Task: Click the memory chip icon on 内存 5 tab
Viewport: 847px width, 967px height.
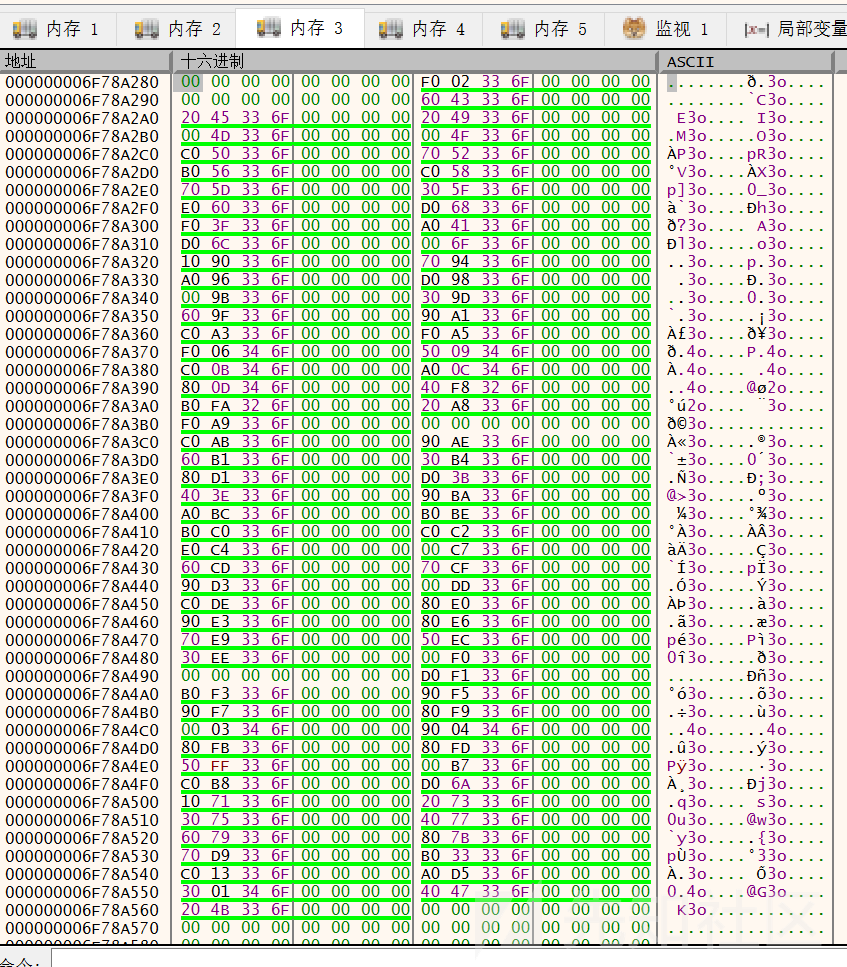Action: point(513,29)
